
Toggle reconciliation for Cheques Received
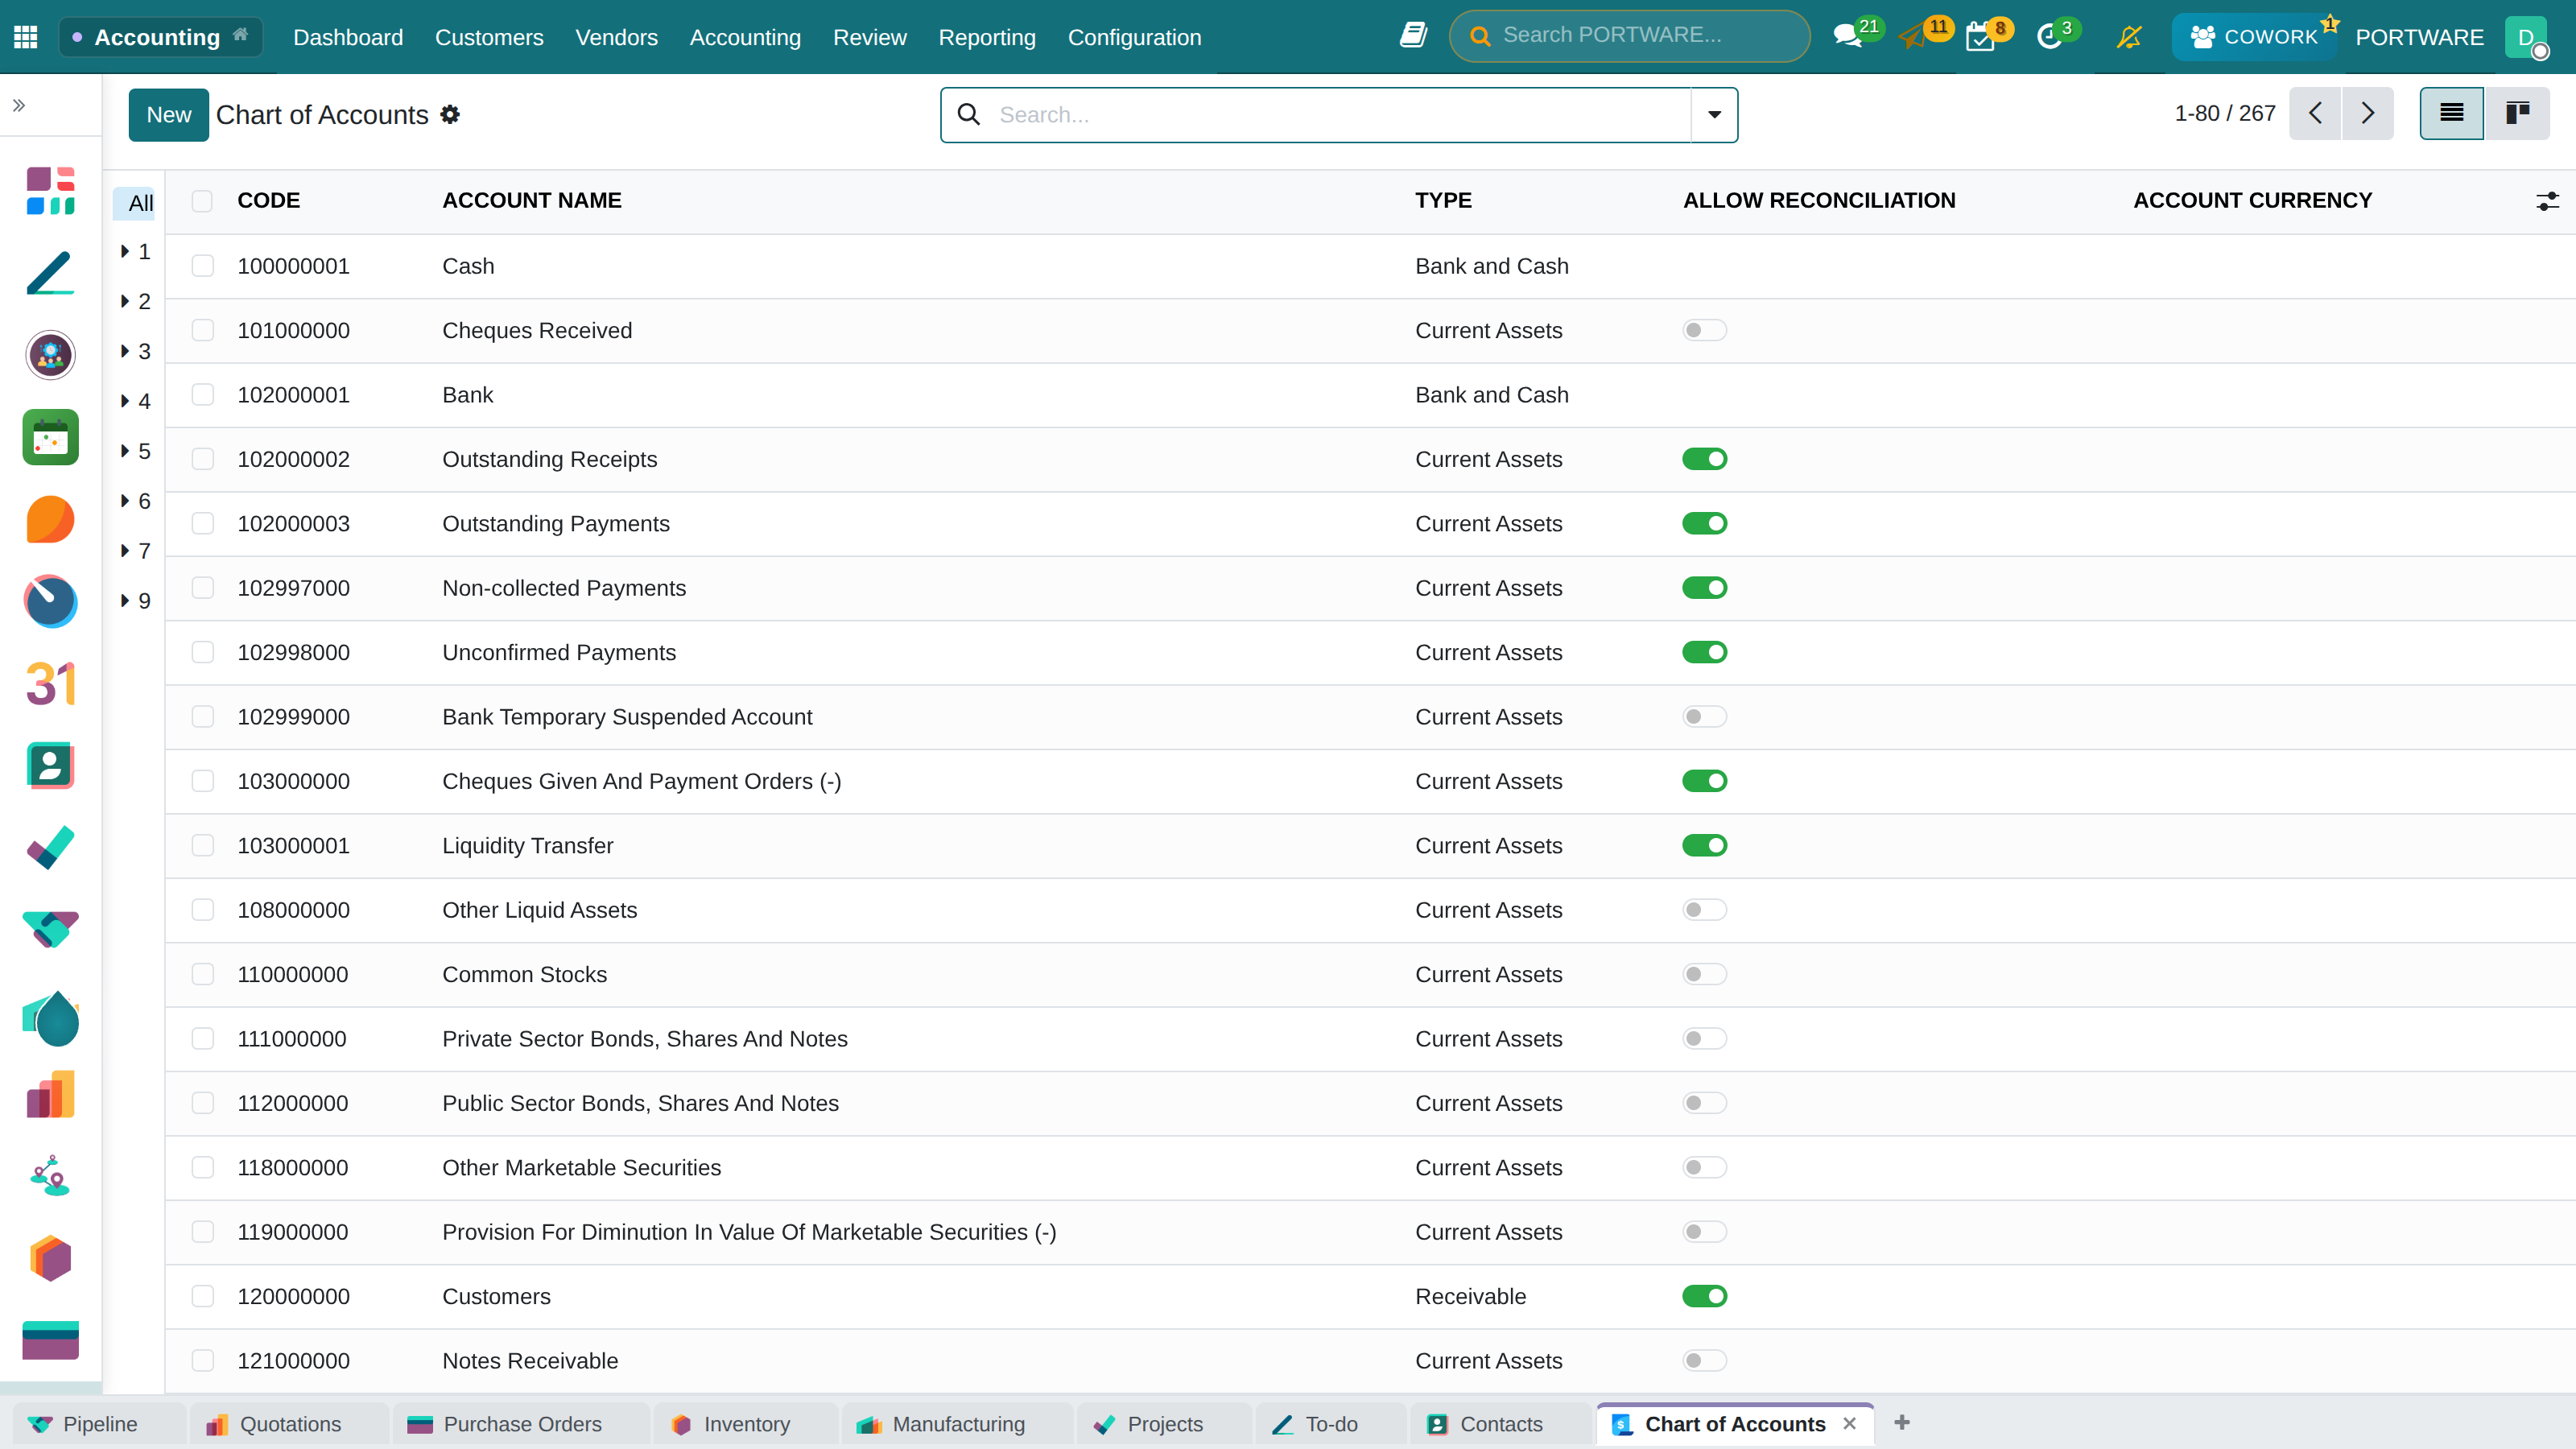tap(1704, 330)
